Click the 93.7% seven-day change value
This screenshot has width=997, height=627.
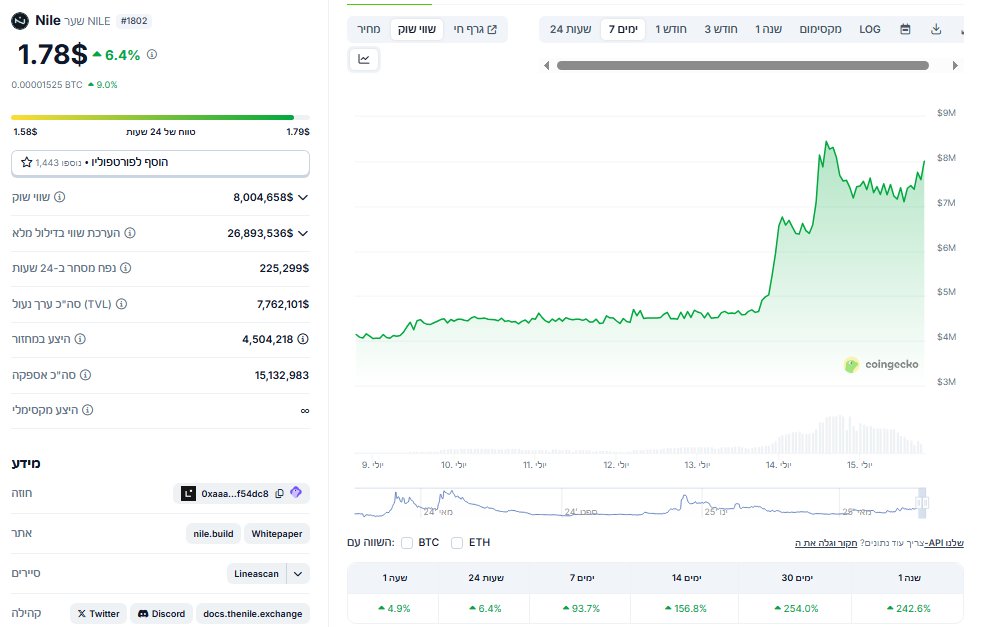tap(581, 609)
